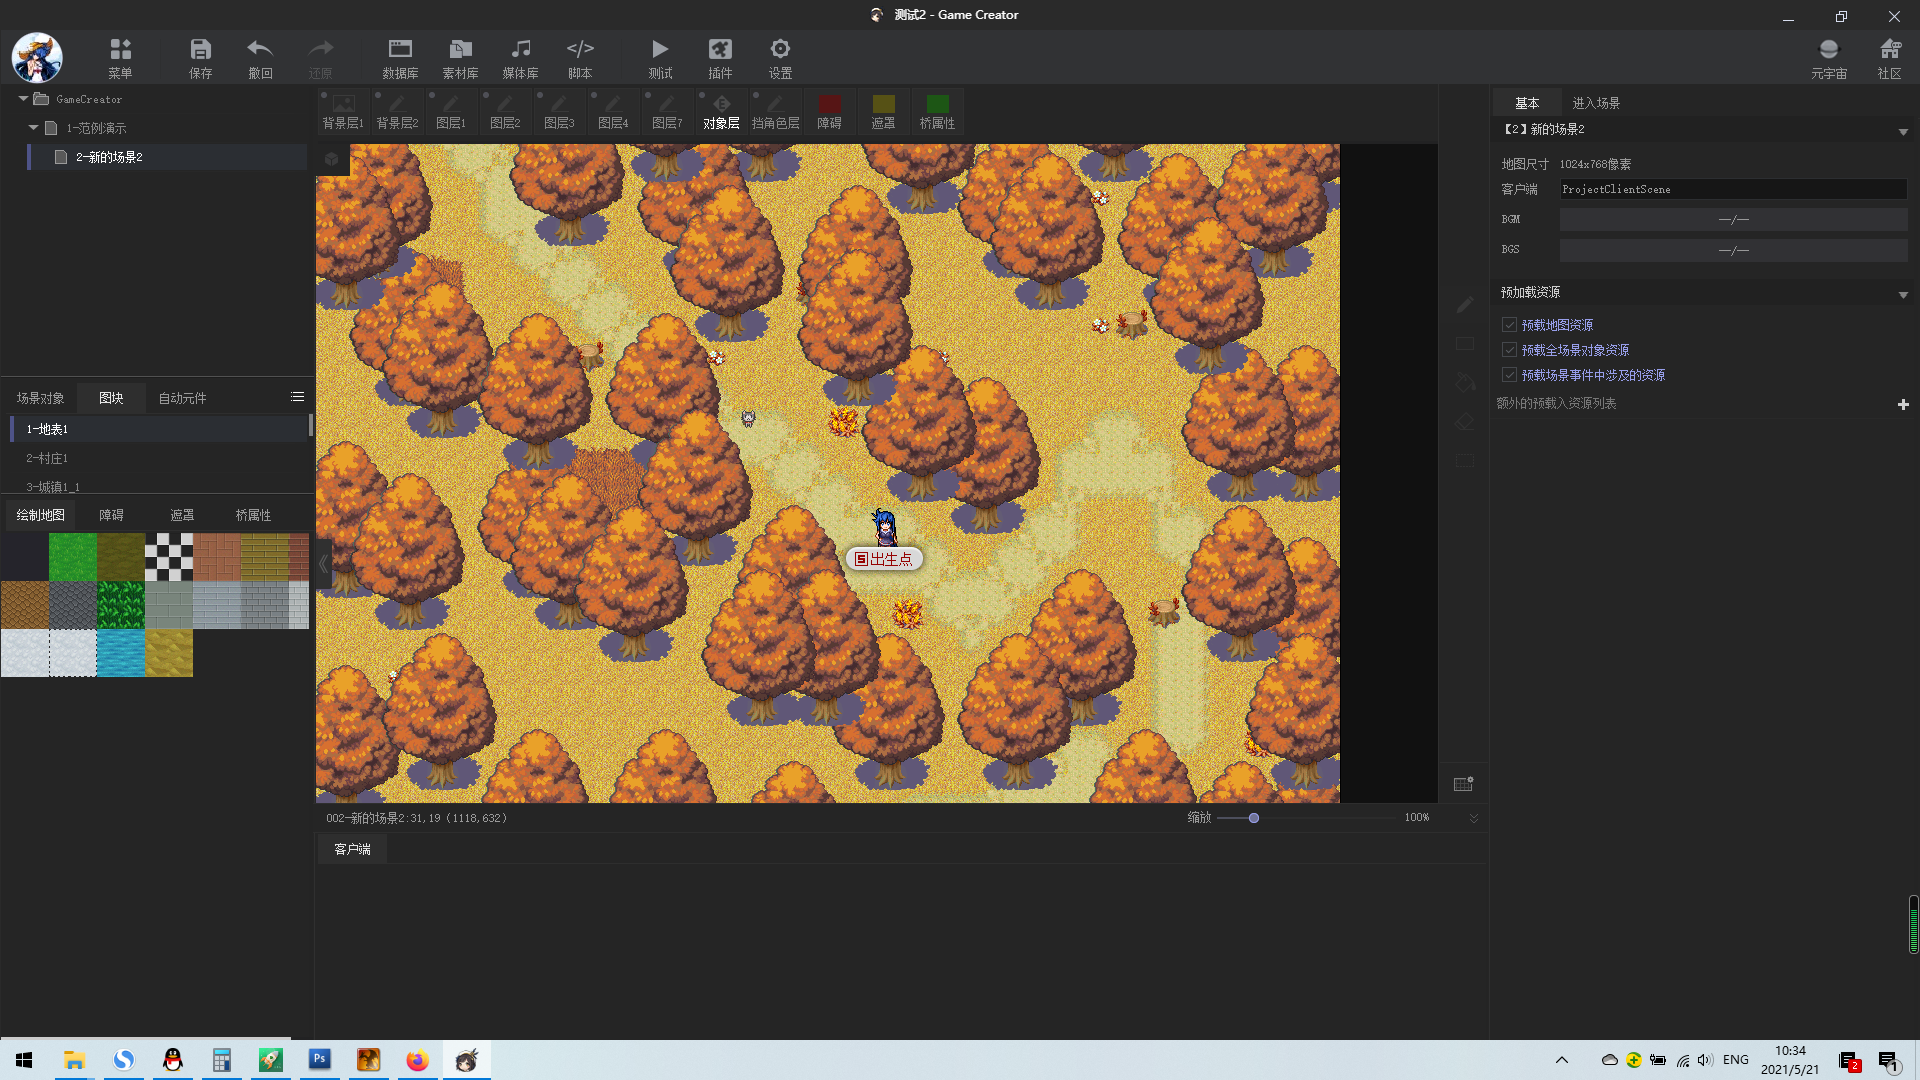Select the 挡角色层 layer
Image resolution: width=1920 pixels, height=1080 pixels.
(775, 112)
